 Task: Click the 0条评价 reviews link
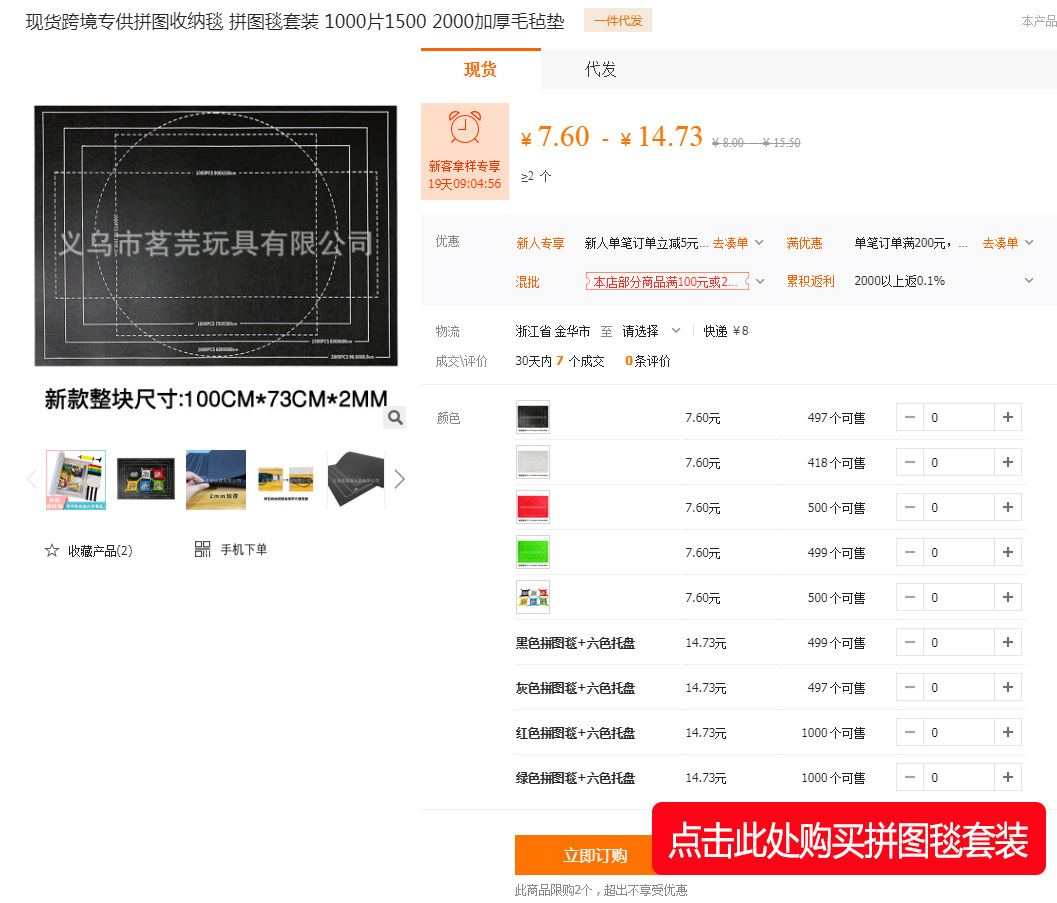pyautogui.click(x=647, y=361)
